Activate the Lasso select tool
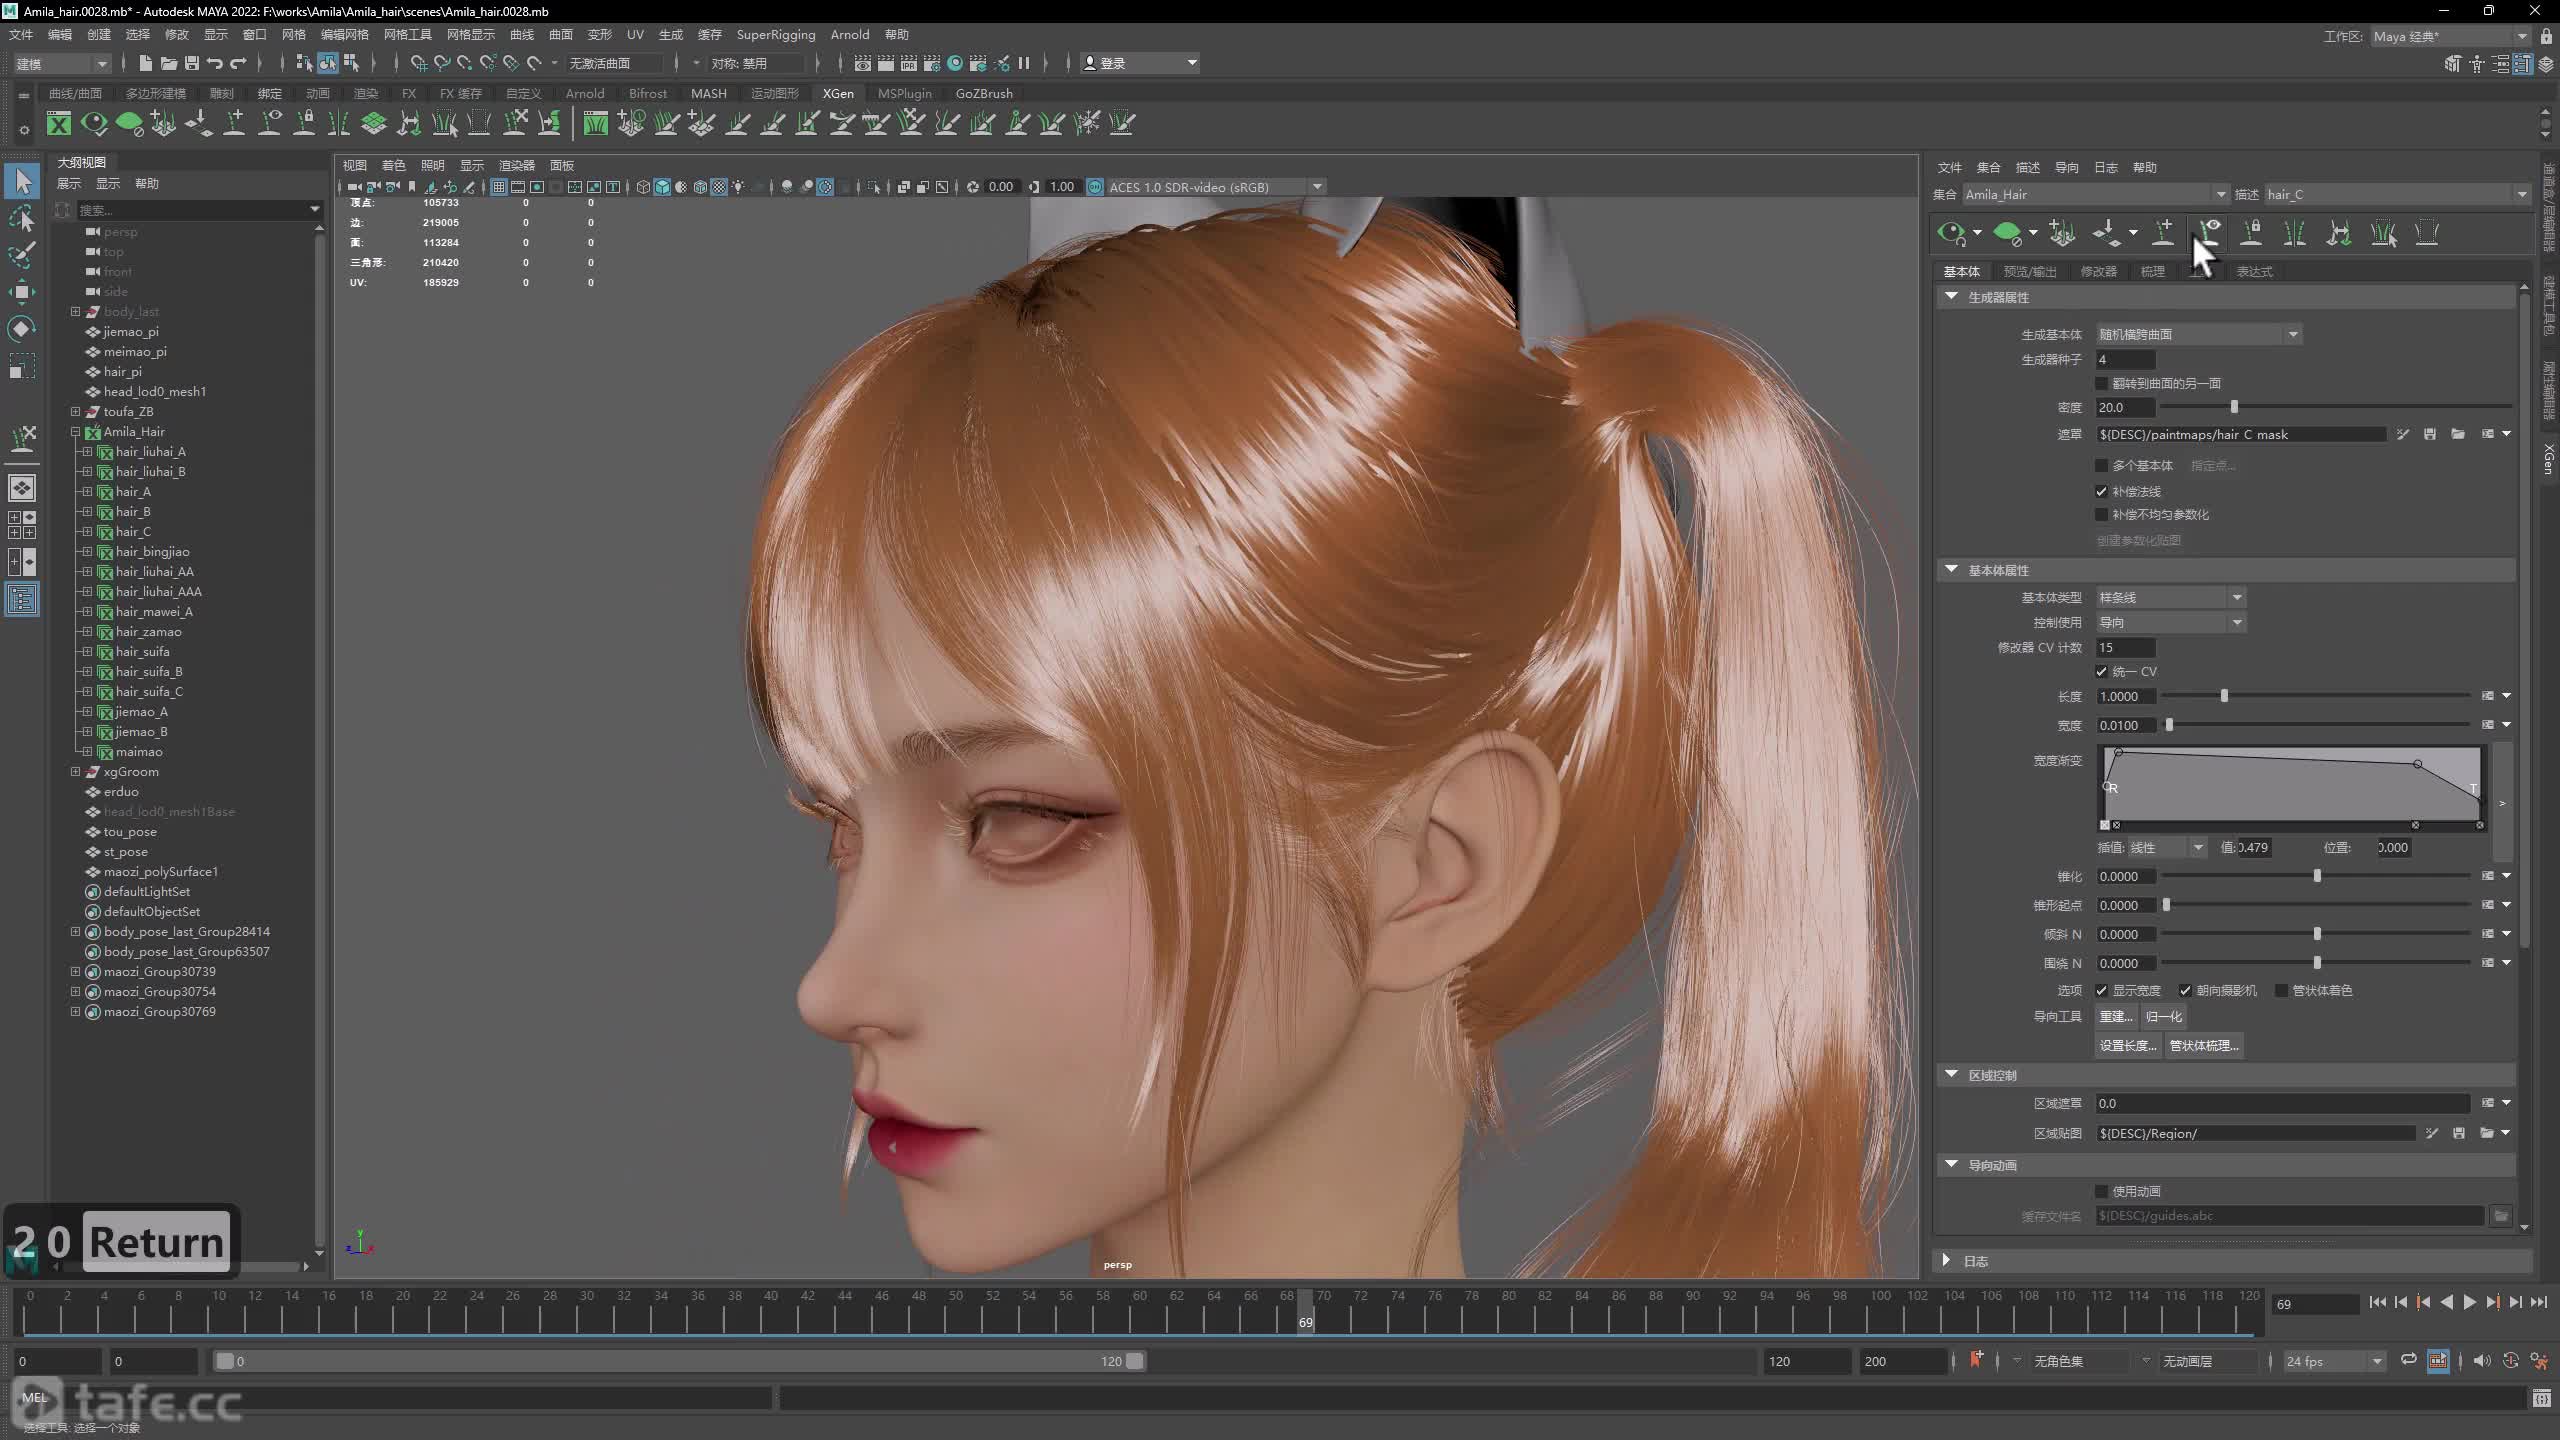2560x1440 pixels. tap(22, 218)
